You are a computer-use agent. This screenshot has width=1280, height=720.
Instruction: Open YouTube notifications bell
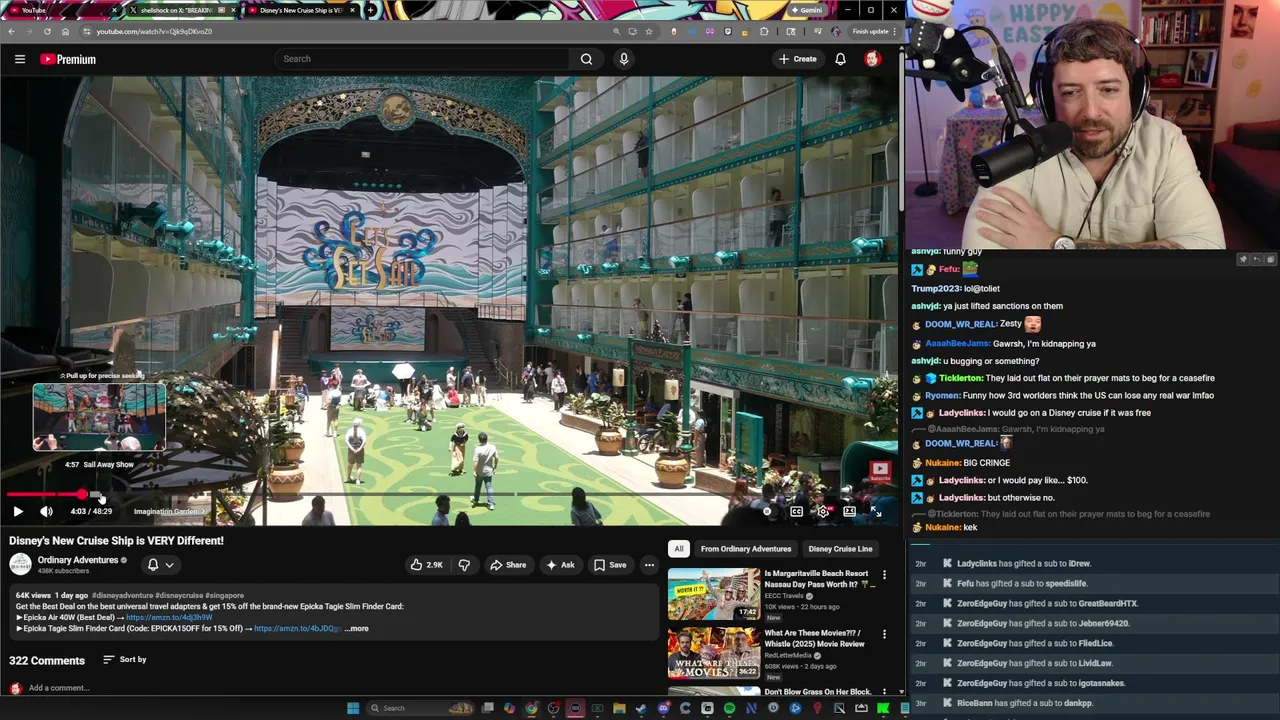840,59
